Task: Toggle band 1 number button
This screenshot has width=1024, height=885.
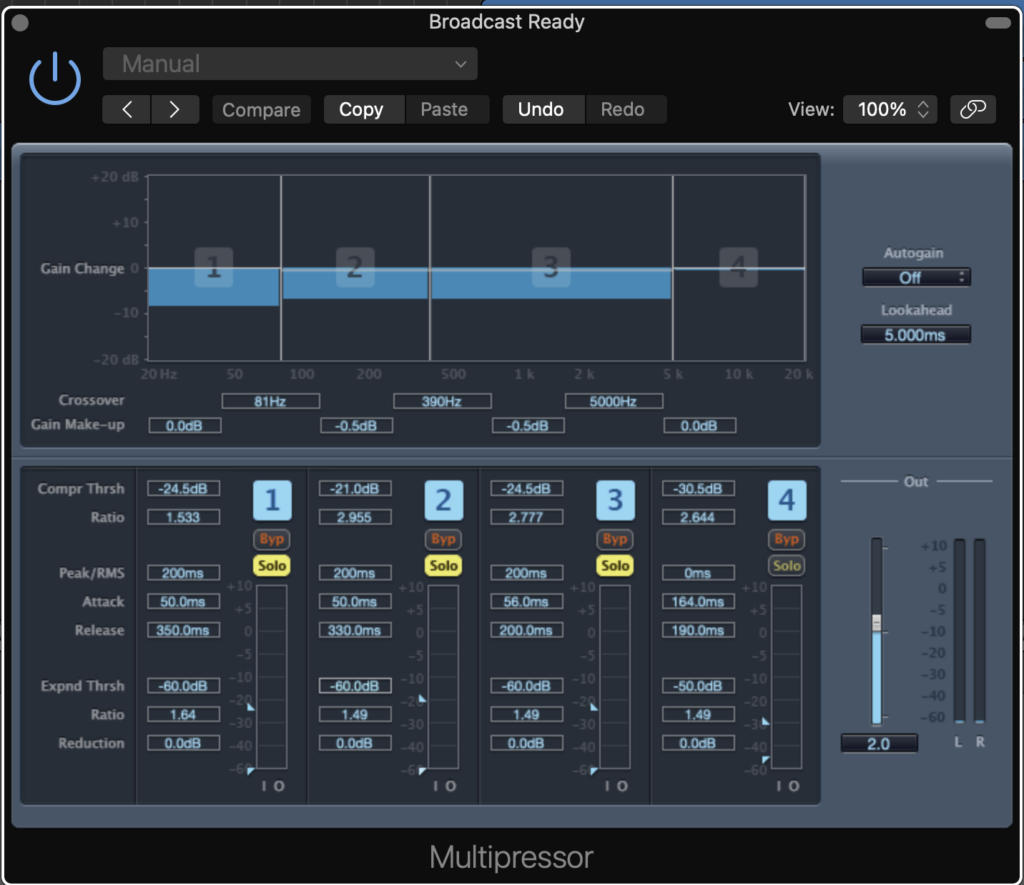Action: 272,500
